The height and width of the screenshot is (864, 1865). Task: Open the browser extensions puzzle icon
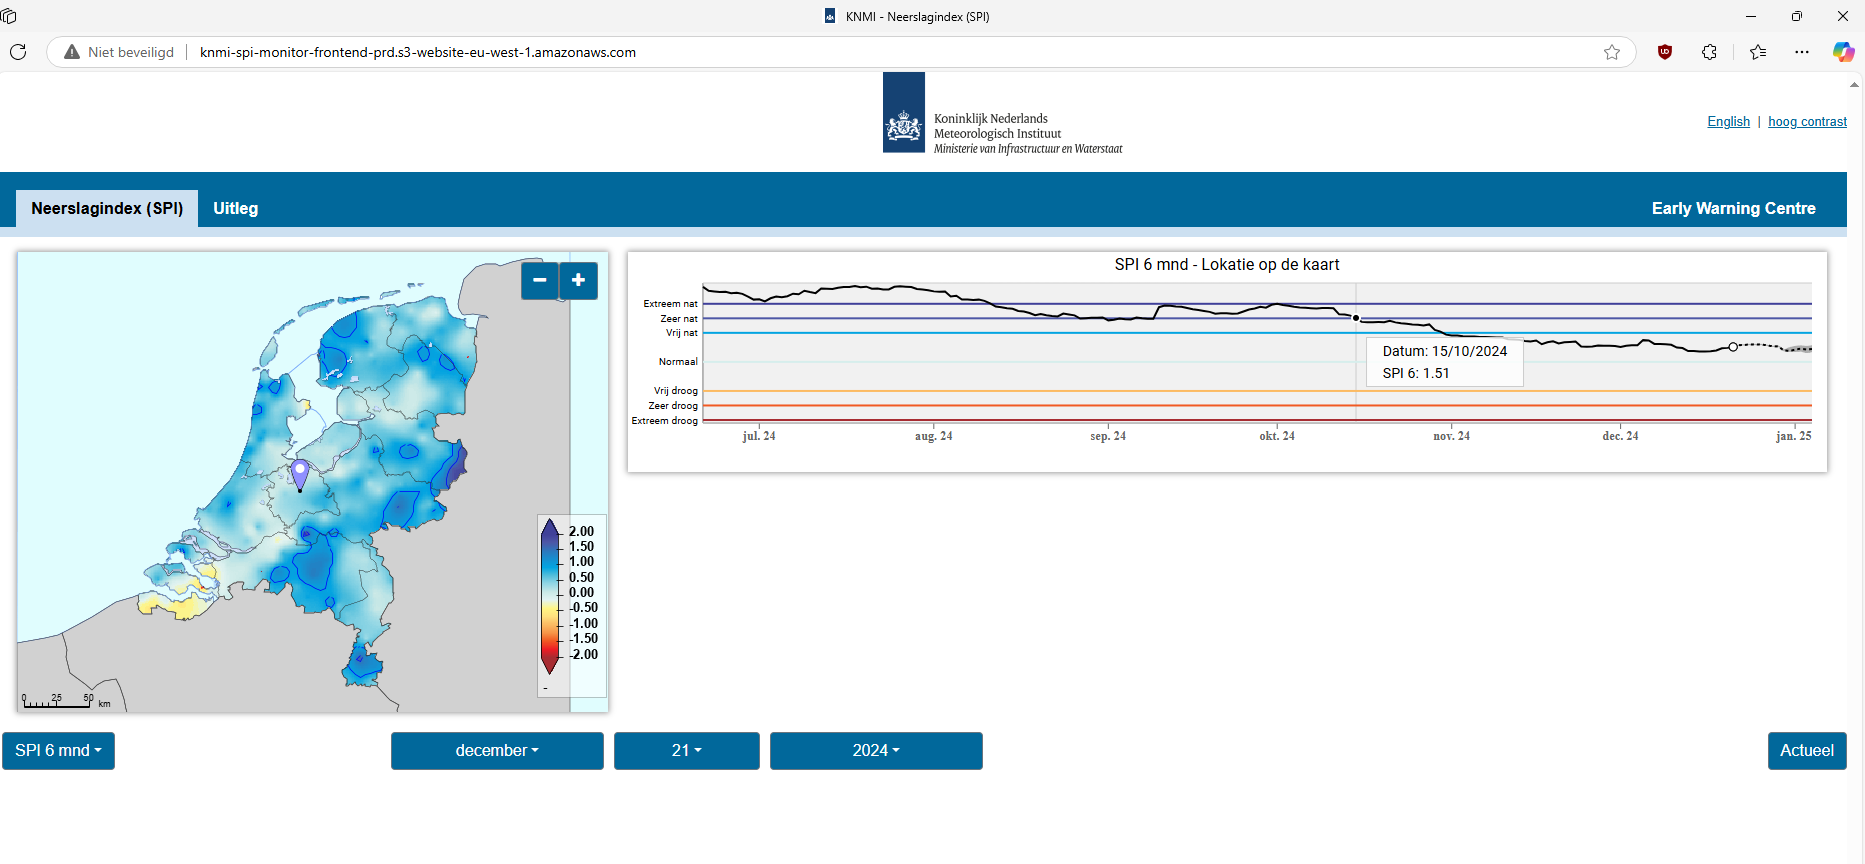coord(1709,52)
